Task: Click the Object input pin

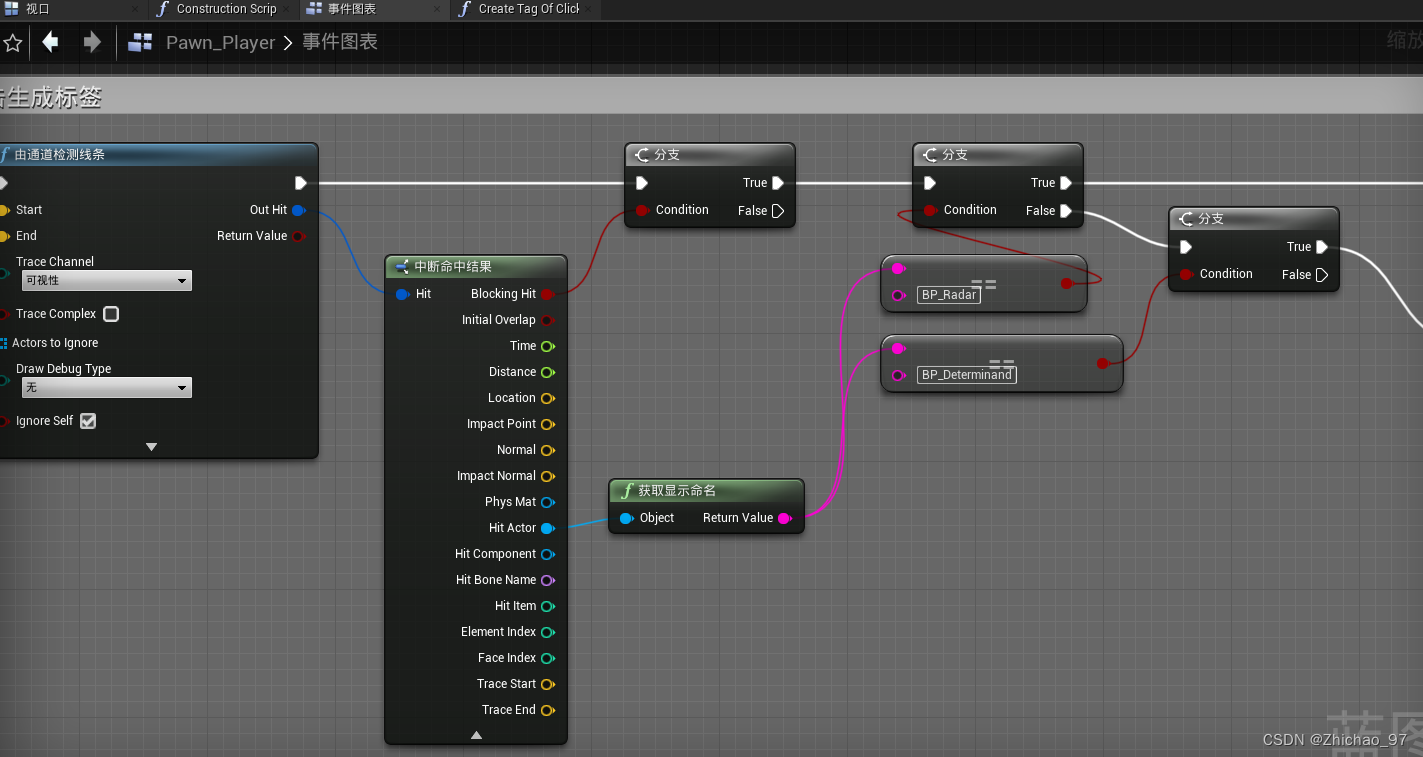Action: coord(626,518)
